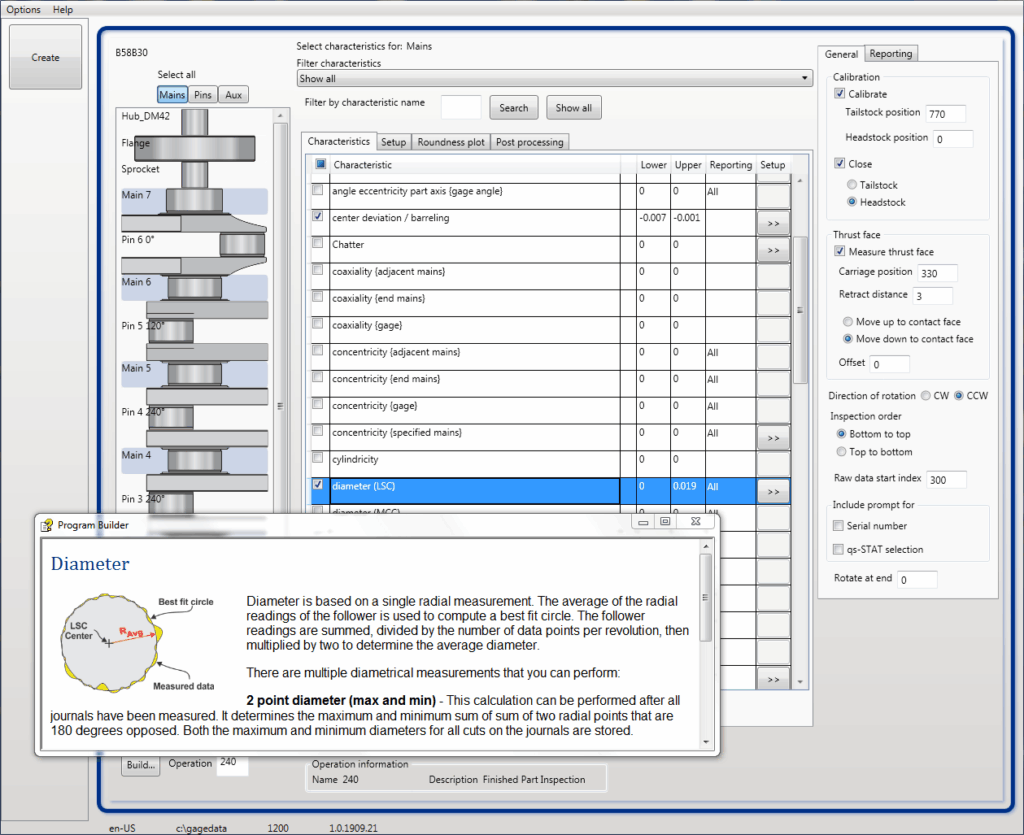Enable the cylindricity checkbox
The image size is (1024, 835).
(318, 459)
